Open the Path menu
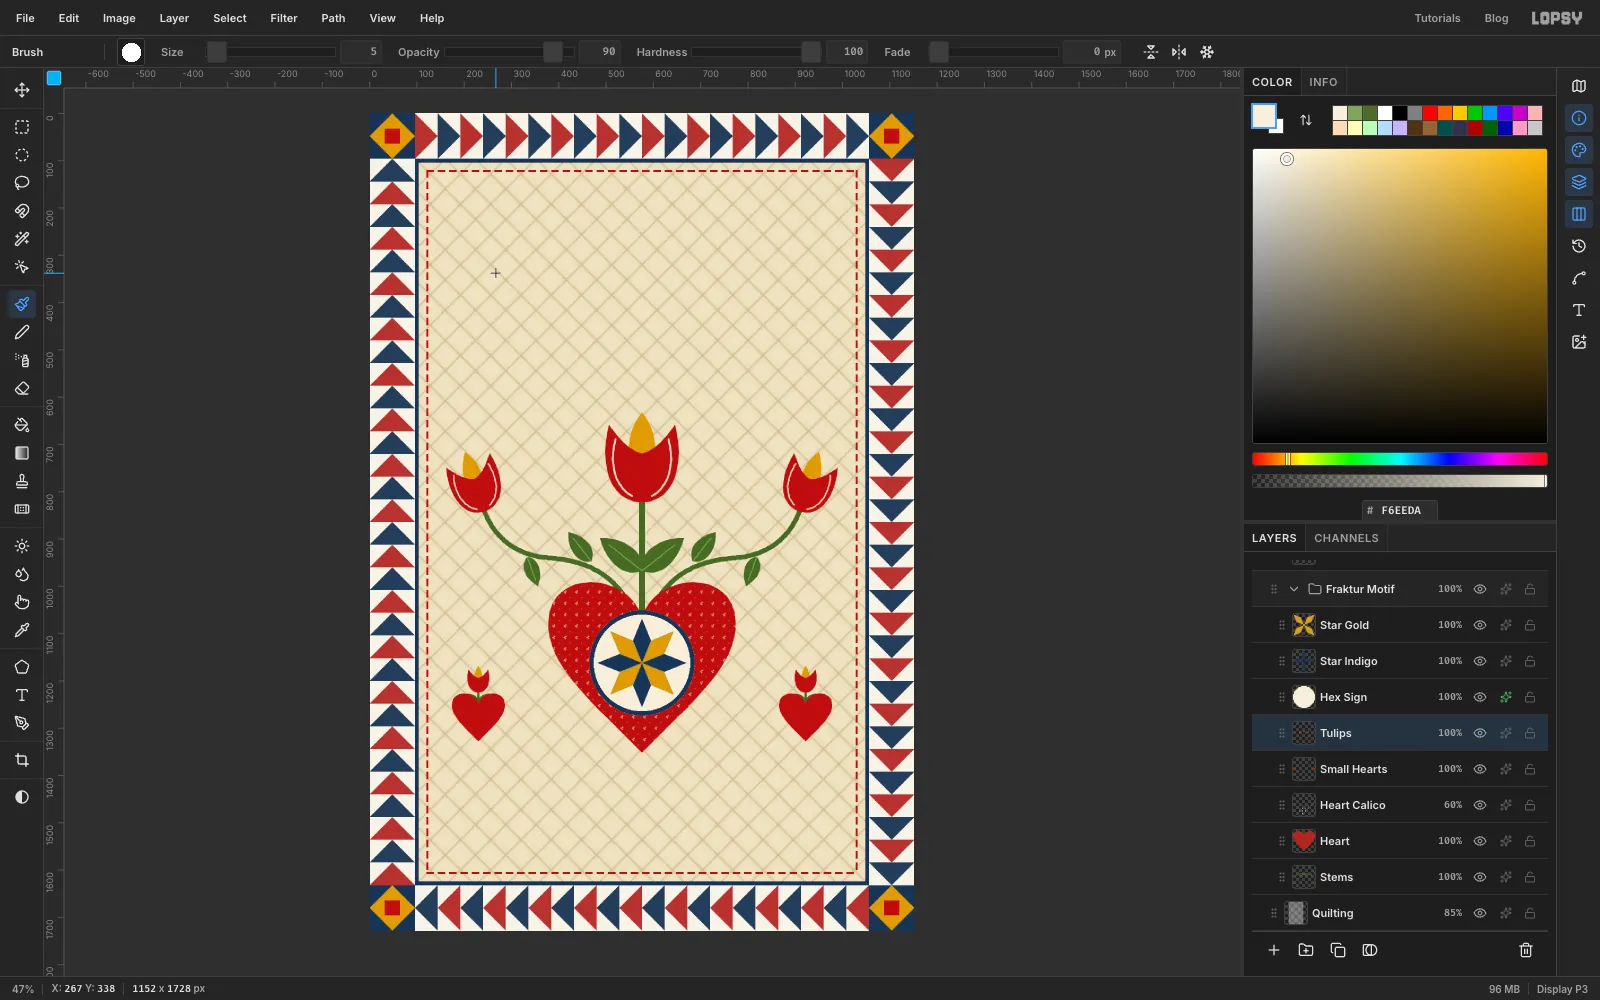Image resolution: width=1600 pixels, height=1000 pixels. tap(333, 18)
